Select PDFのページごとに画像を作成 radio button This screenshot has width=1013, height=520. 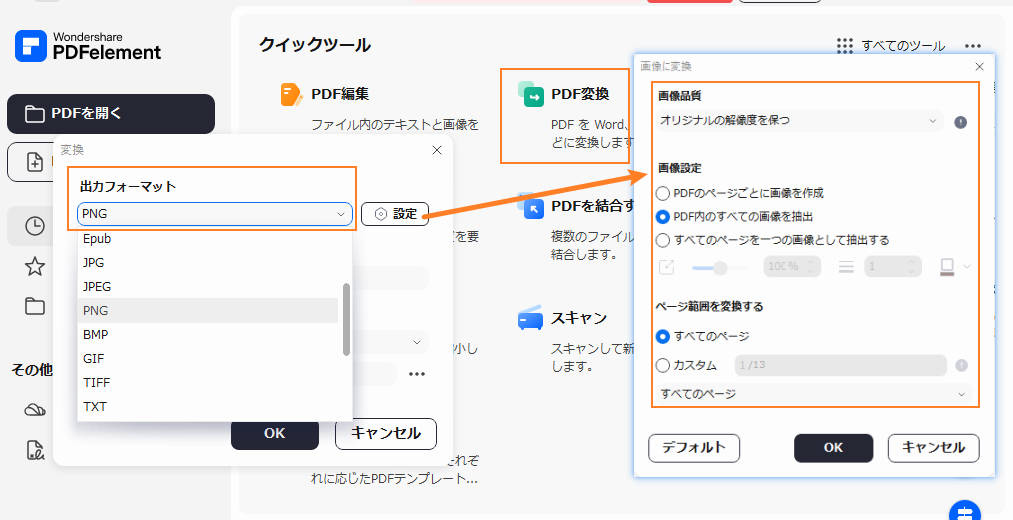click(x=663, y=193)
